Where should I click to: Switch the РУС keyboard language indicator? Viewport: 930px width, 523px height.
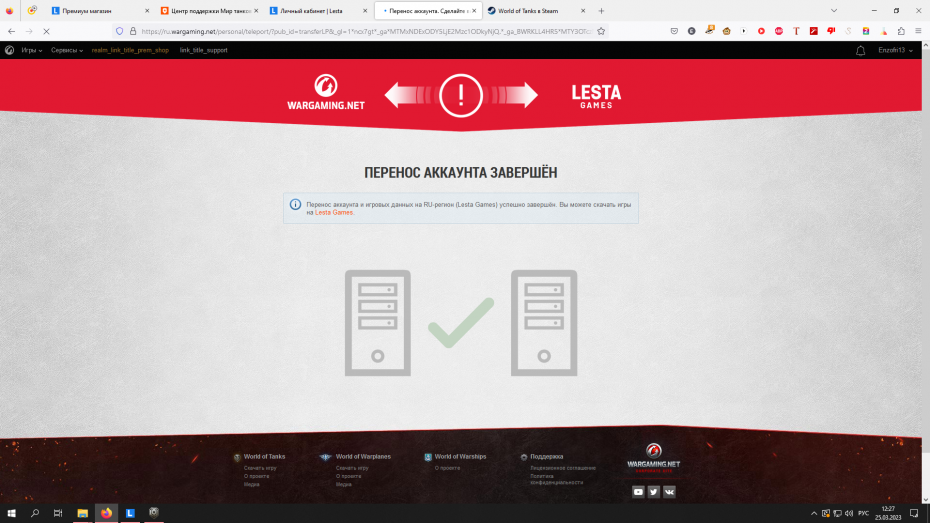pyautogui.click(x=863, y=514)
